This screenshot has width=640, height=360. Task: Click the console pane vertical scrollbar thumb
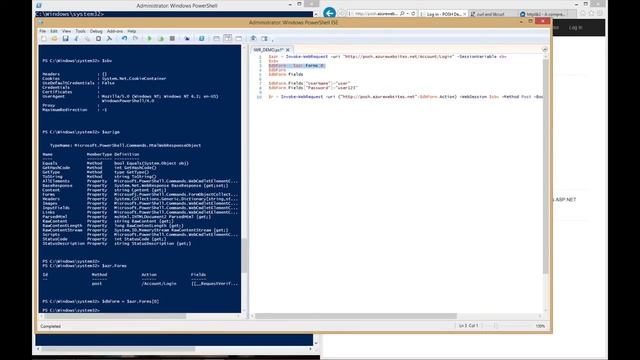pyautogui.click(x=244, y=256)
